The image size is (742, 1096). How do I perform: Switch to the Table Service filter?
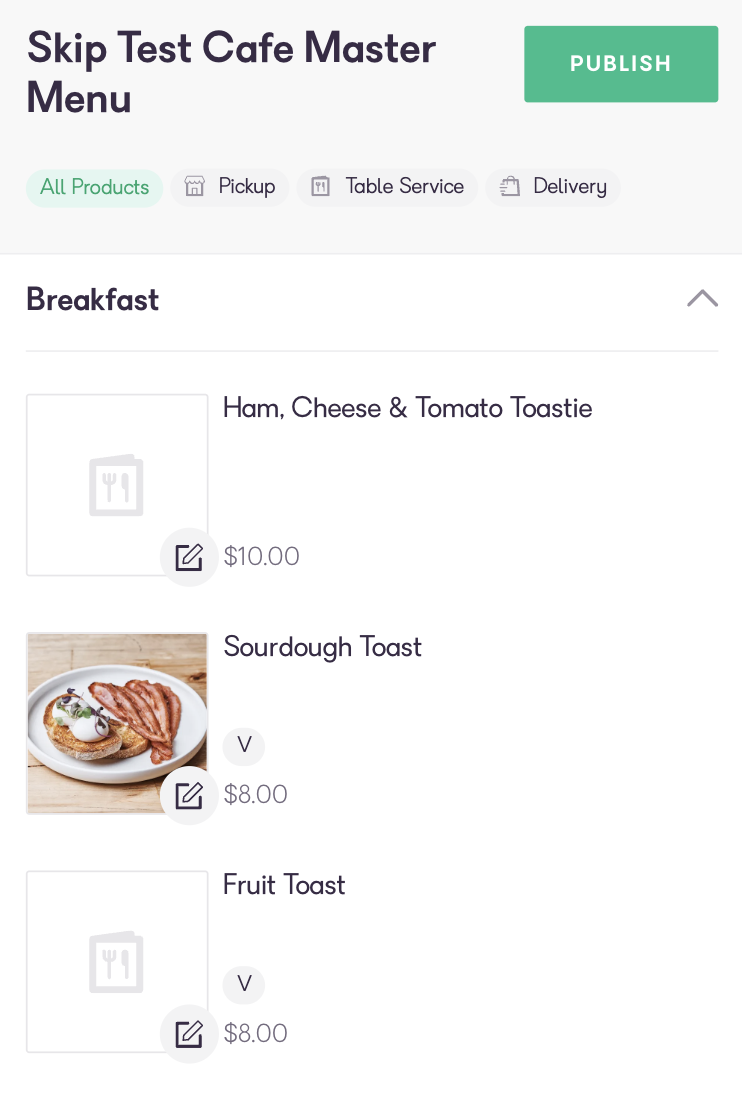click(x=387, y=187)
